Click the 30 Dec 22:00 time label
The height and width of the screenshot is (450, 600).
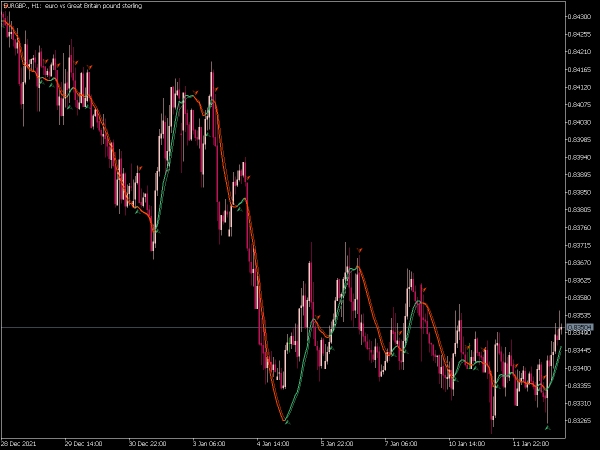(147, 443)
